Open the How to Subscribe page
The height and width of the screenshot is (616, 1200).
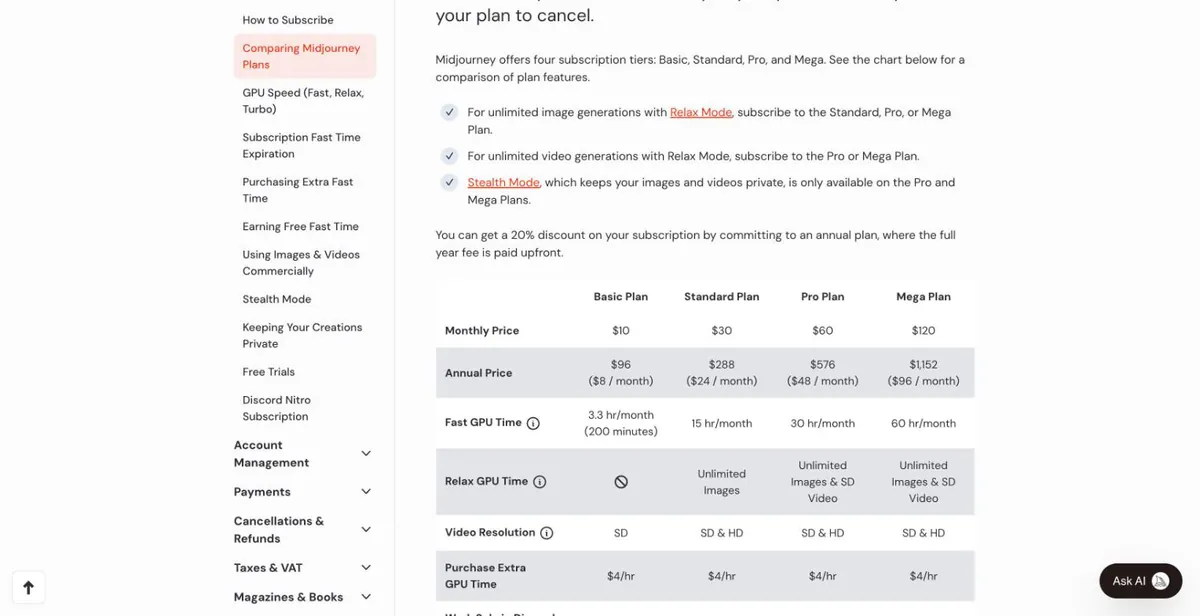coord(288,20)
